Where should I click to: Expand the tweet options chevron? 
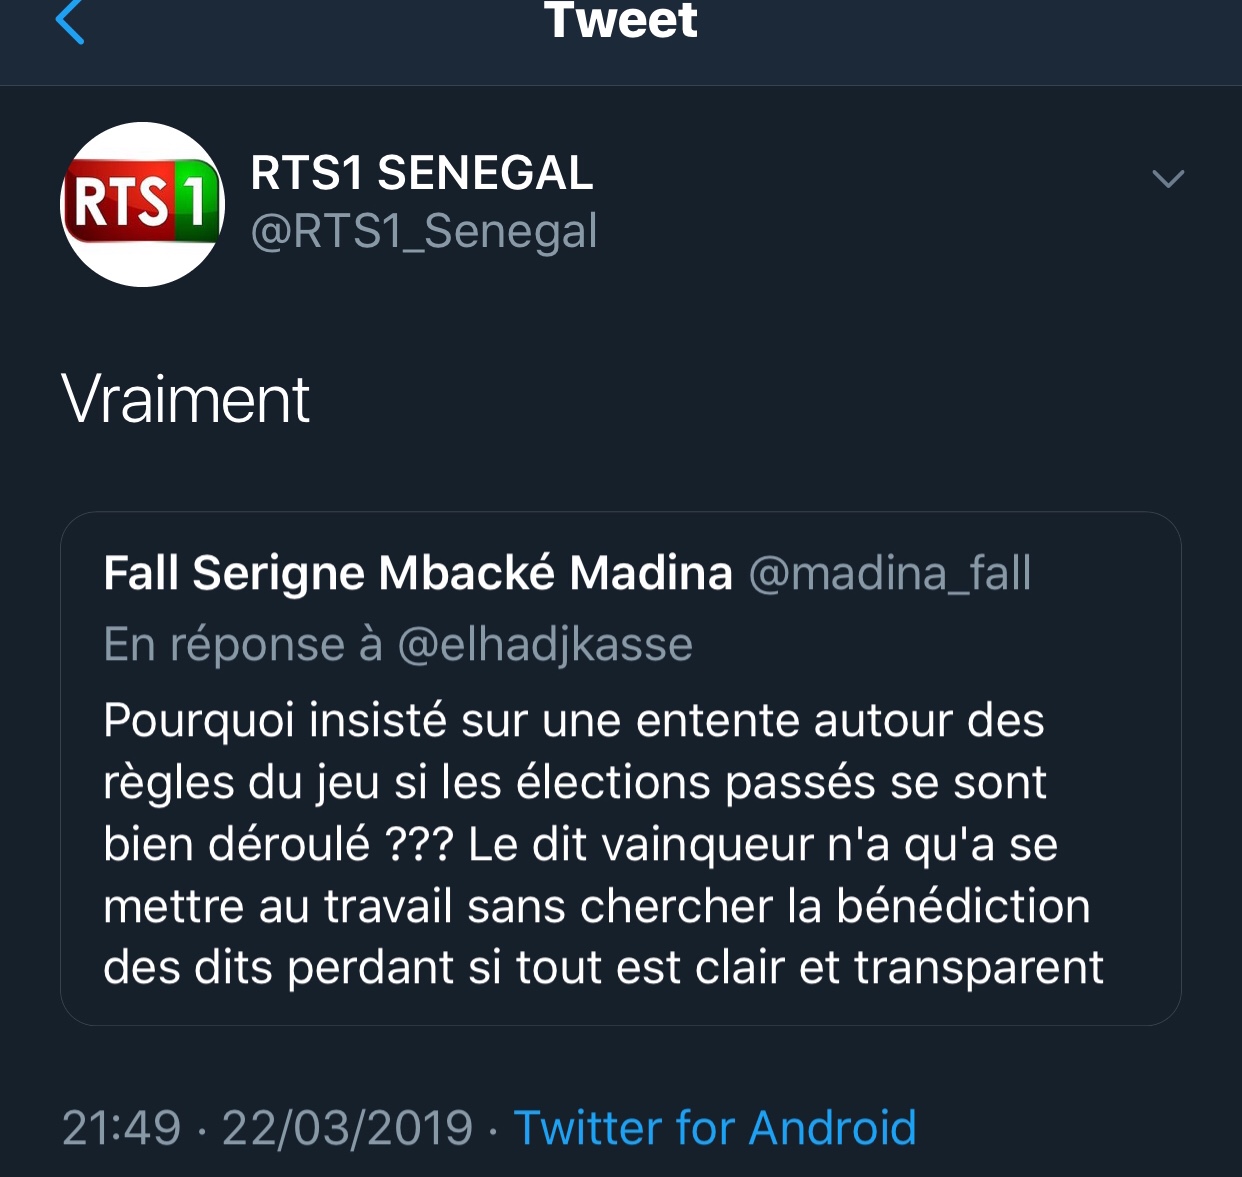pos(1167,179)
